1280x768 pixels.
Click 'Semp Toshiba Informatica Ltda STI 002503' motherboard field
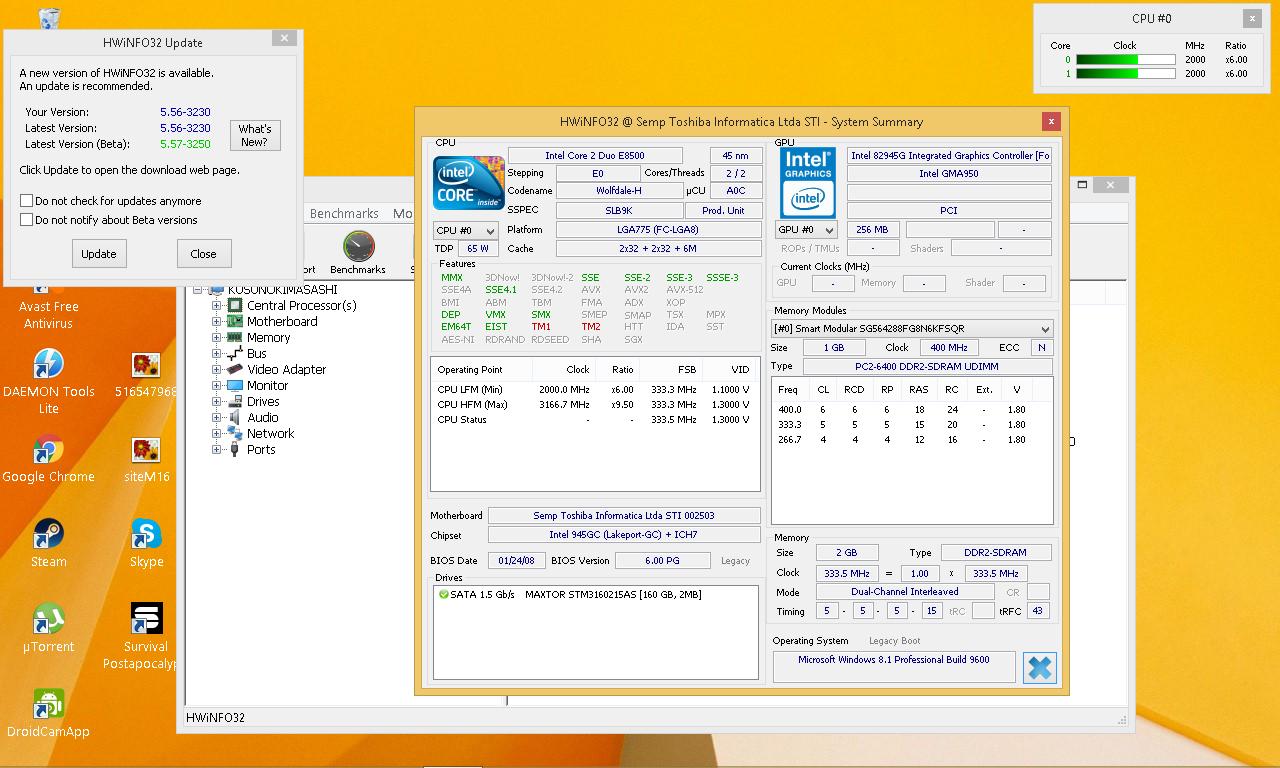(624, 516)
